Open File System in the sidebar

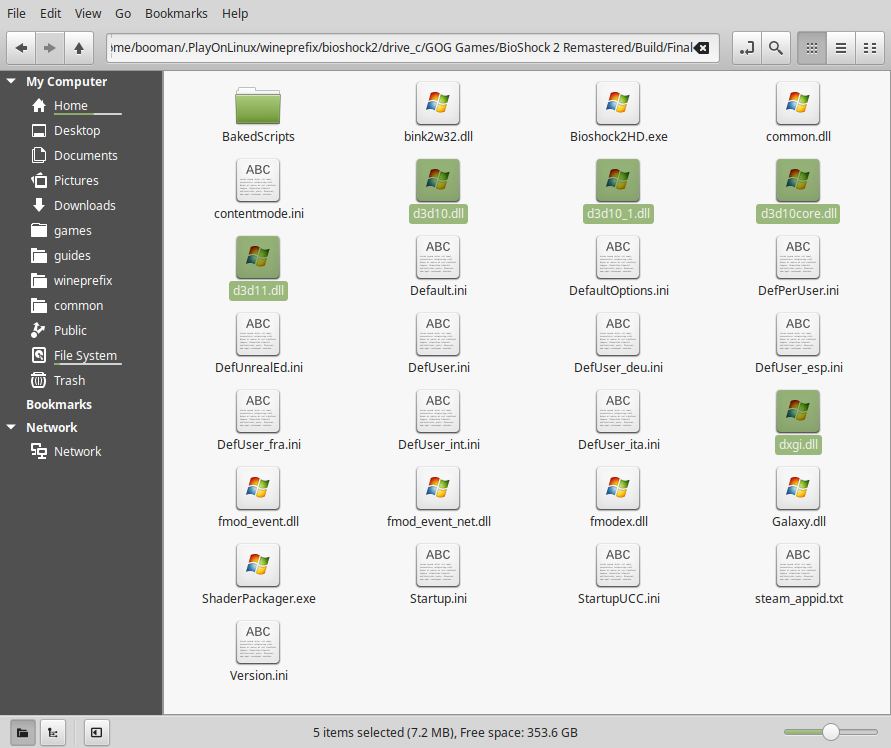point(85,356)
